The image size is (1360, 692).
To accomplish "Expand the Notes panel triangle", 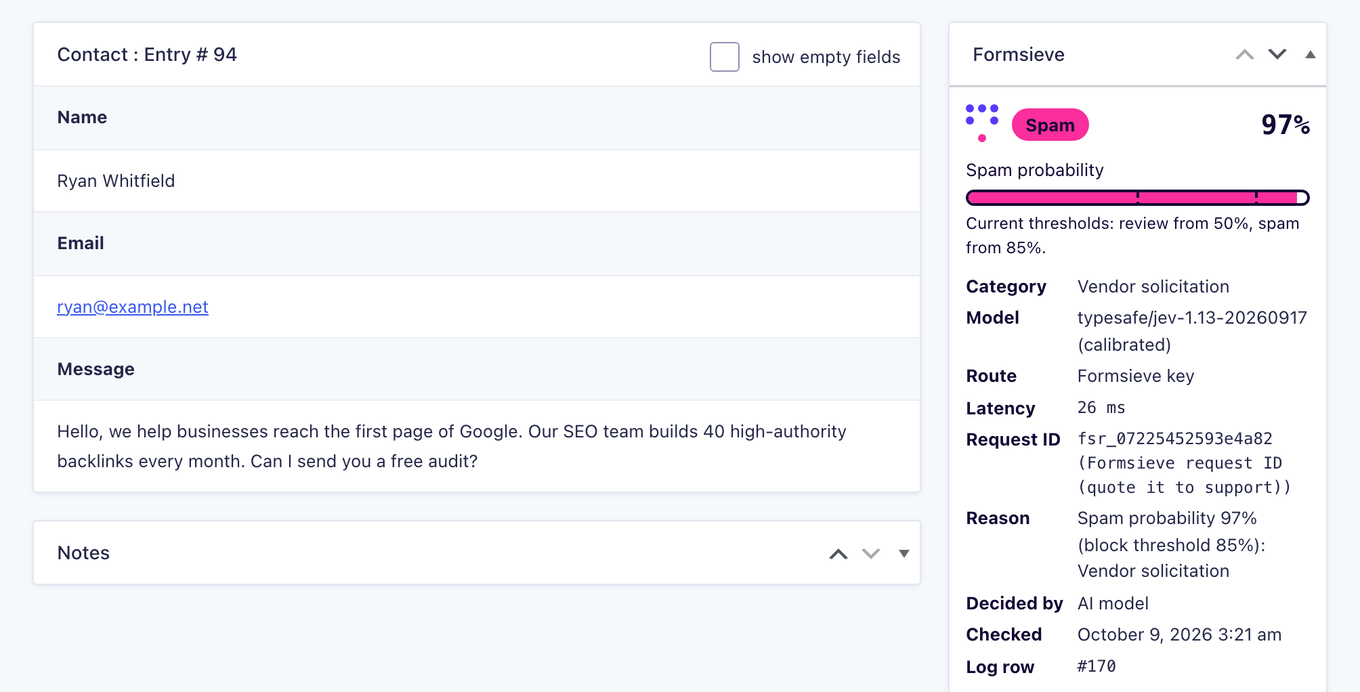I will [x=904, y=553].
